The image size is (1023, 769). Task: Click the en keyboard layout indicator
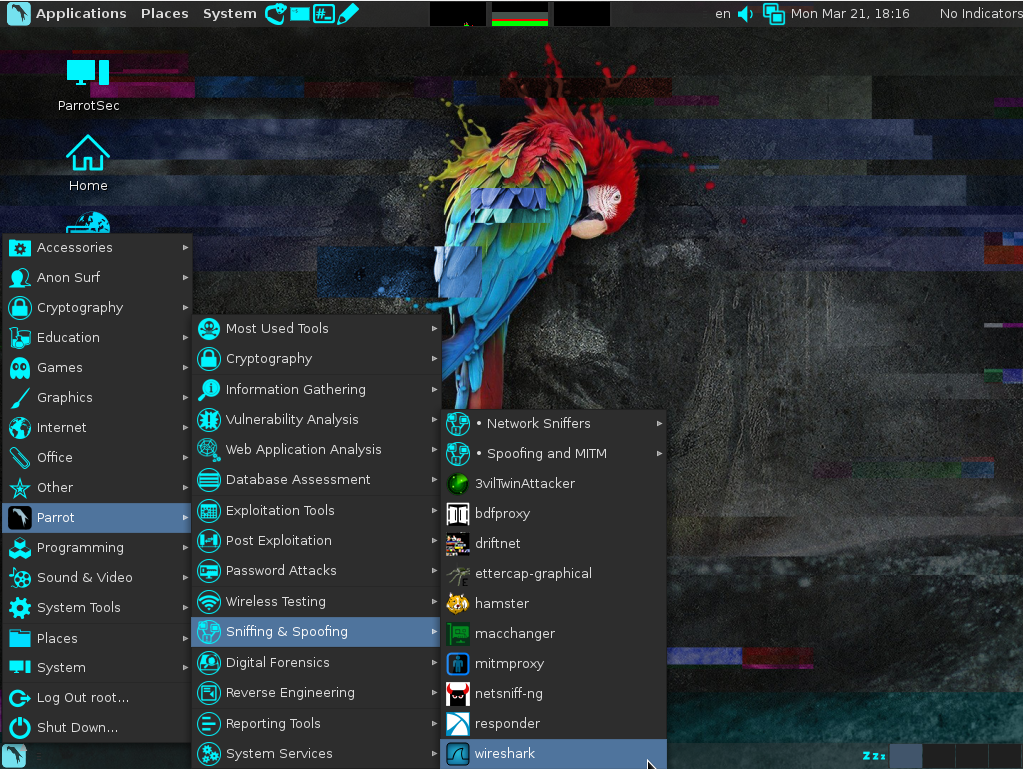[723, 14]
